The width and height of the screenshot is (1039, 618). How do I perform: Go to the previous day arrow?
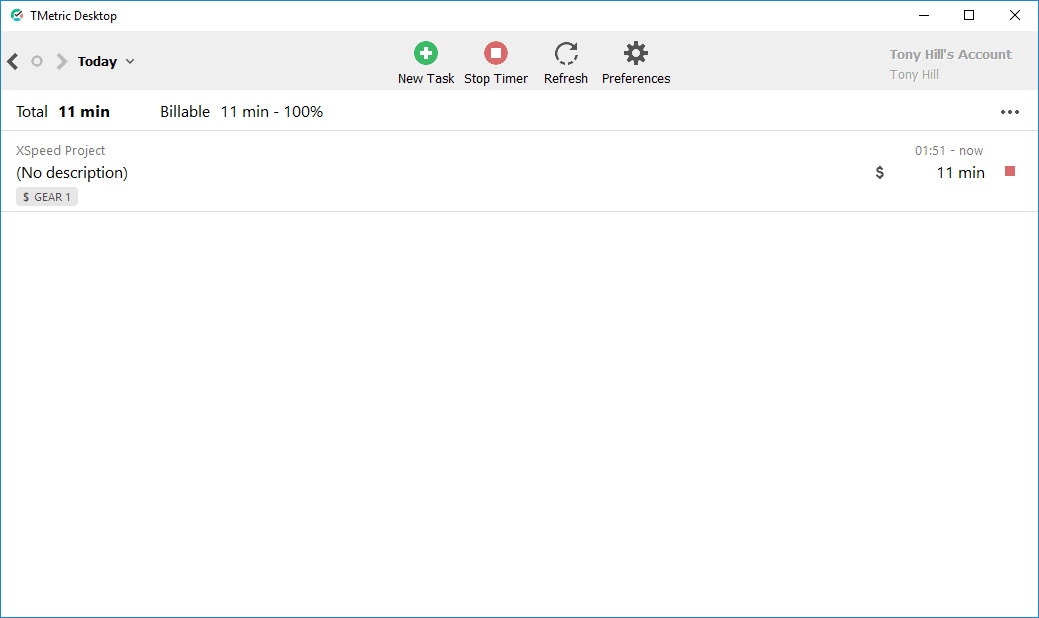tap(13, 62)
